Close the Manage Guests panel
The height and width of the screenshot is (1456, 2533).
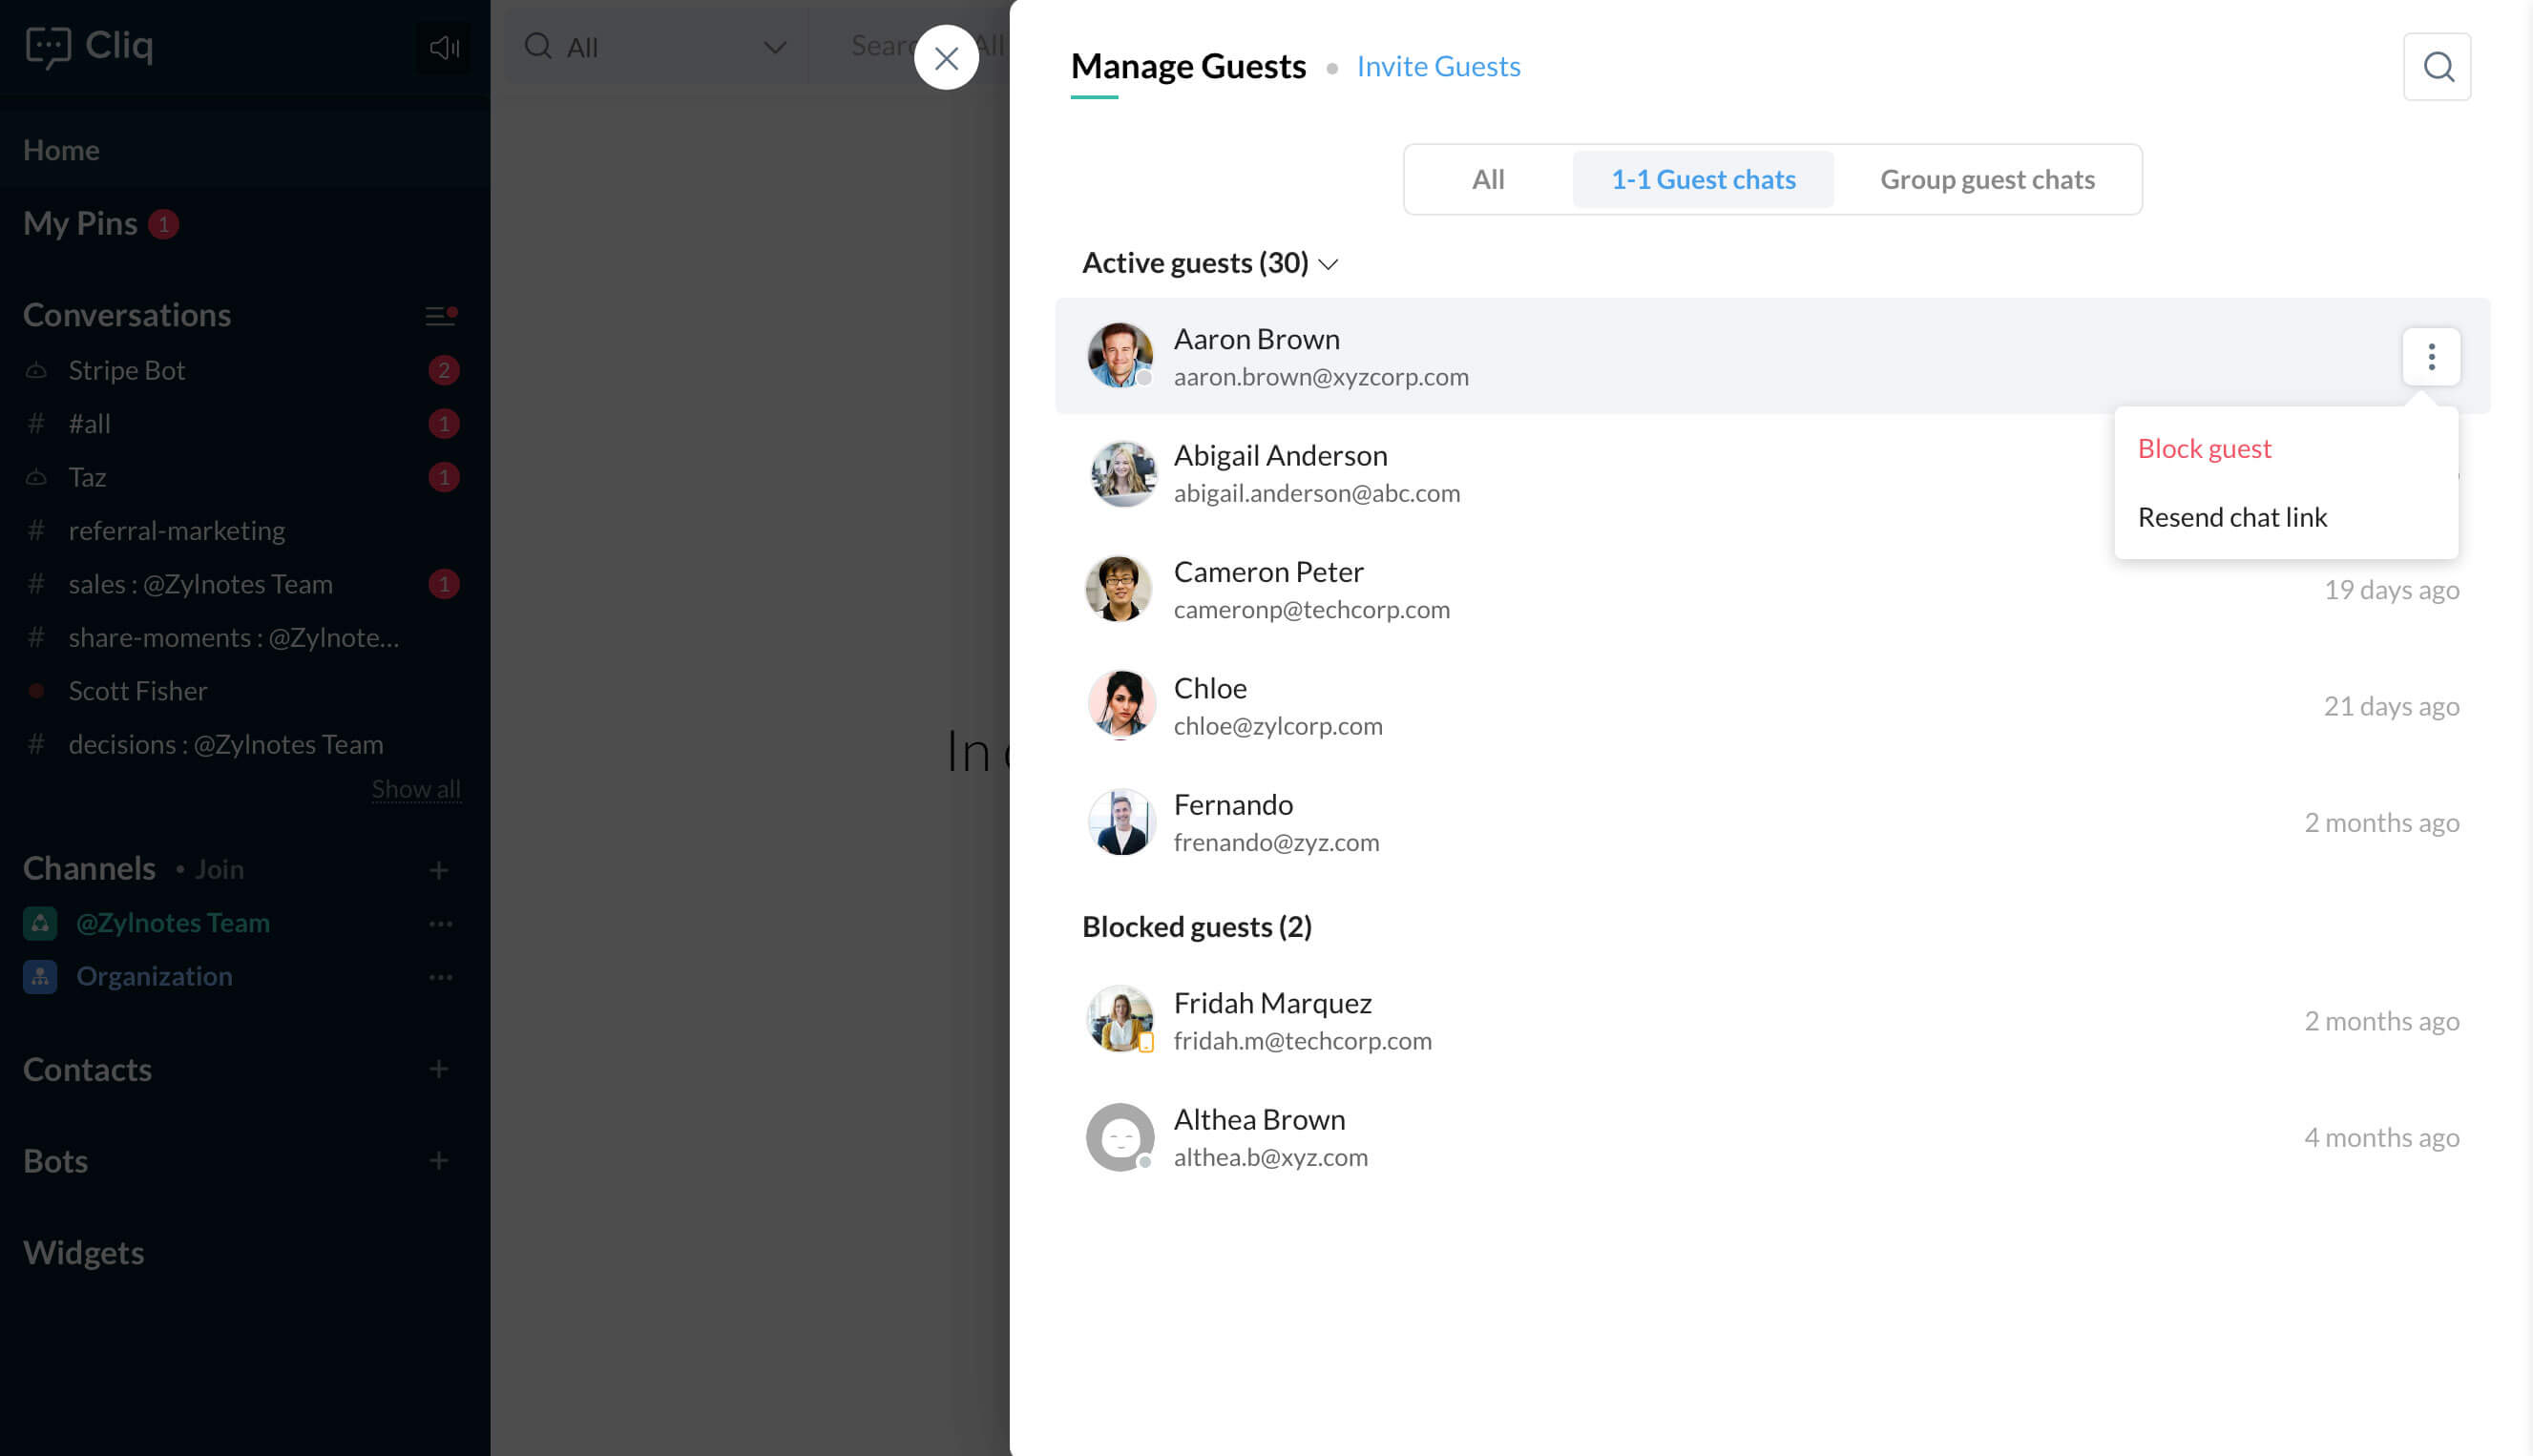(946, 58)
